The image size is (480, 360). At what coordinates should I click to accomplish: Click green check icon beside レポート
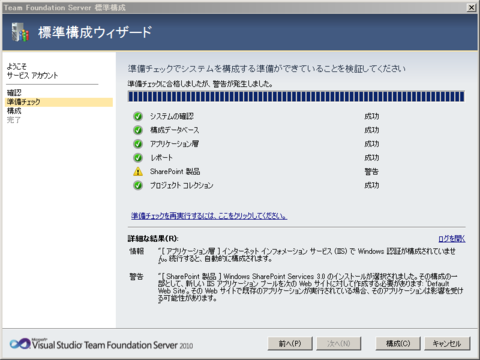[138, 158]
